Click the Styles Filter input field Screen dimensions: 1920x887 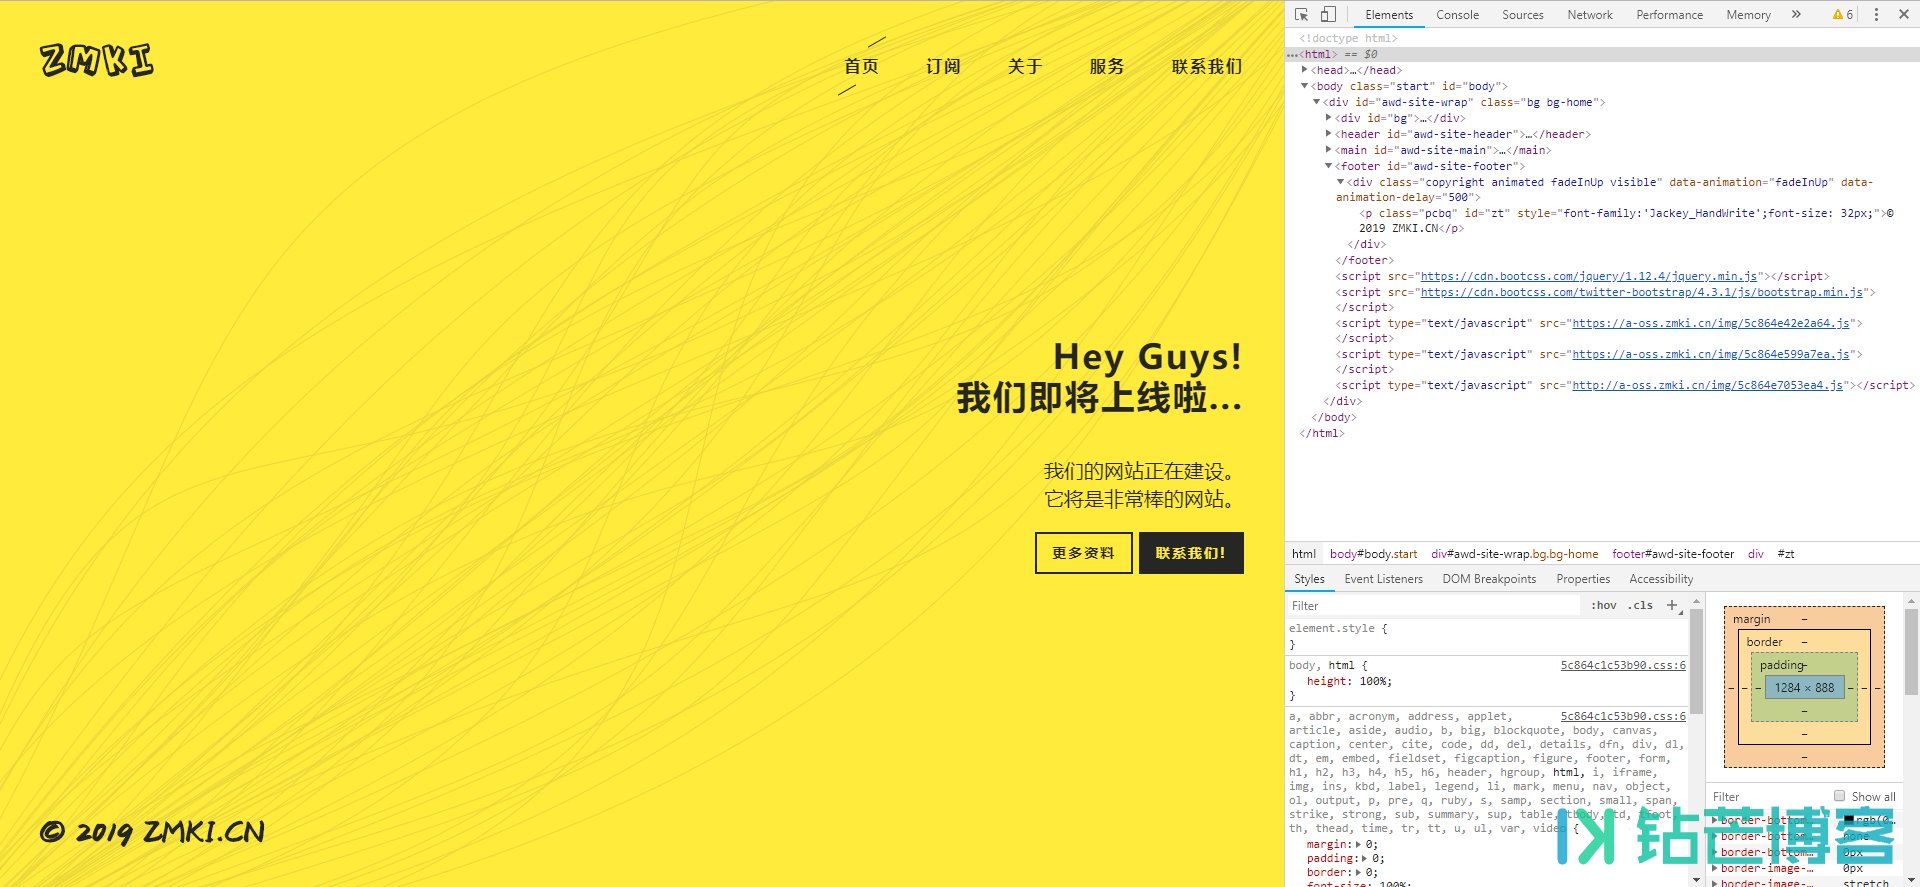[x=1433, y=605]
